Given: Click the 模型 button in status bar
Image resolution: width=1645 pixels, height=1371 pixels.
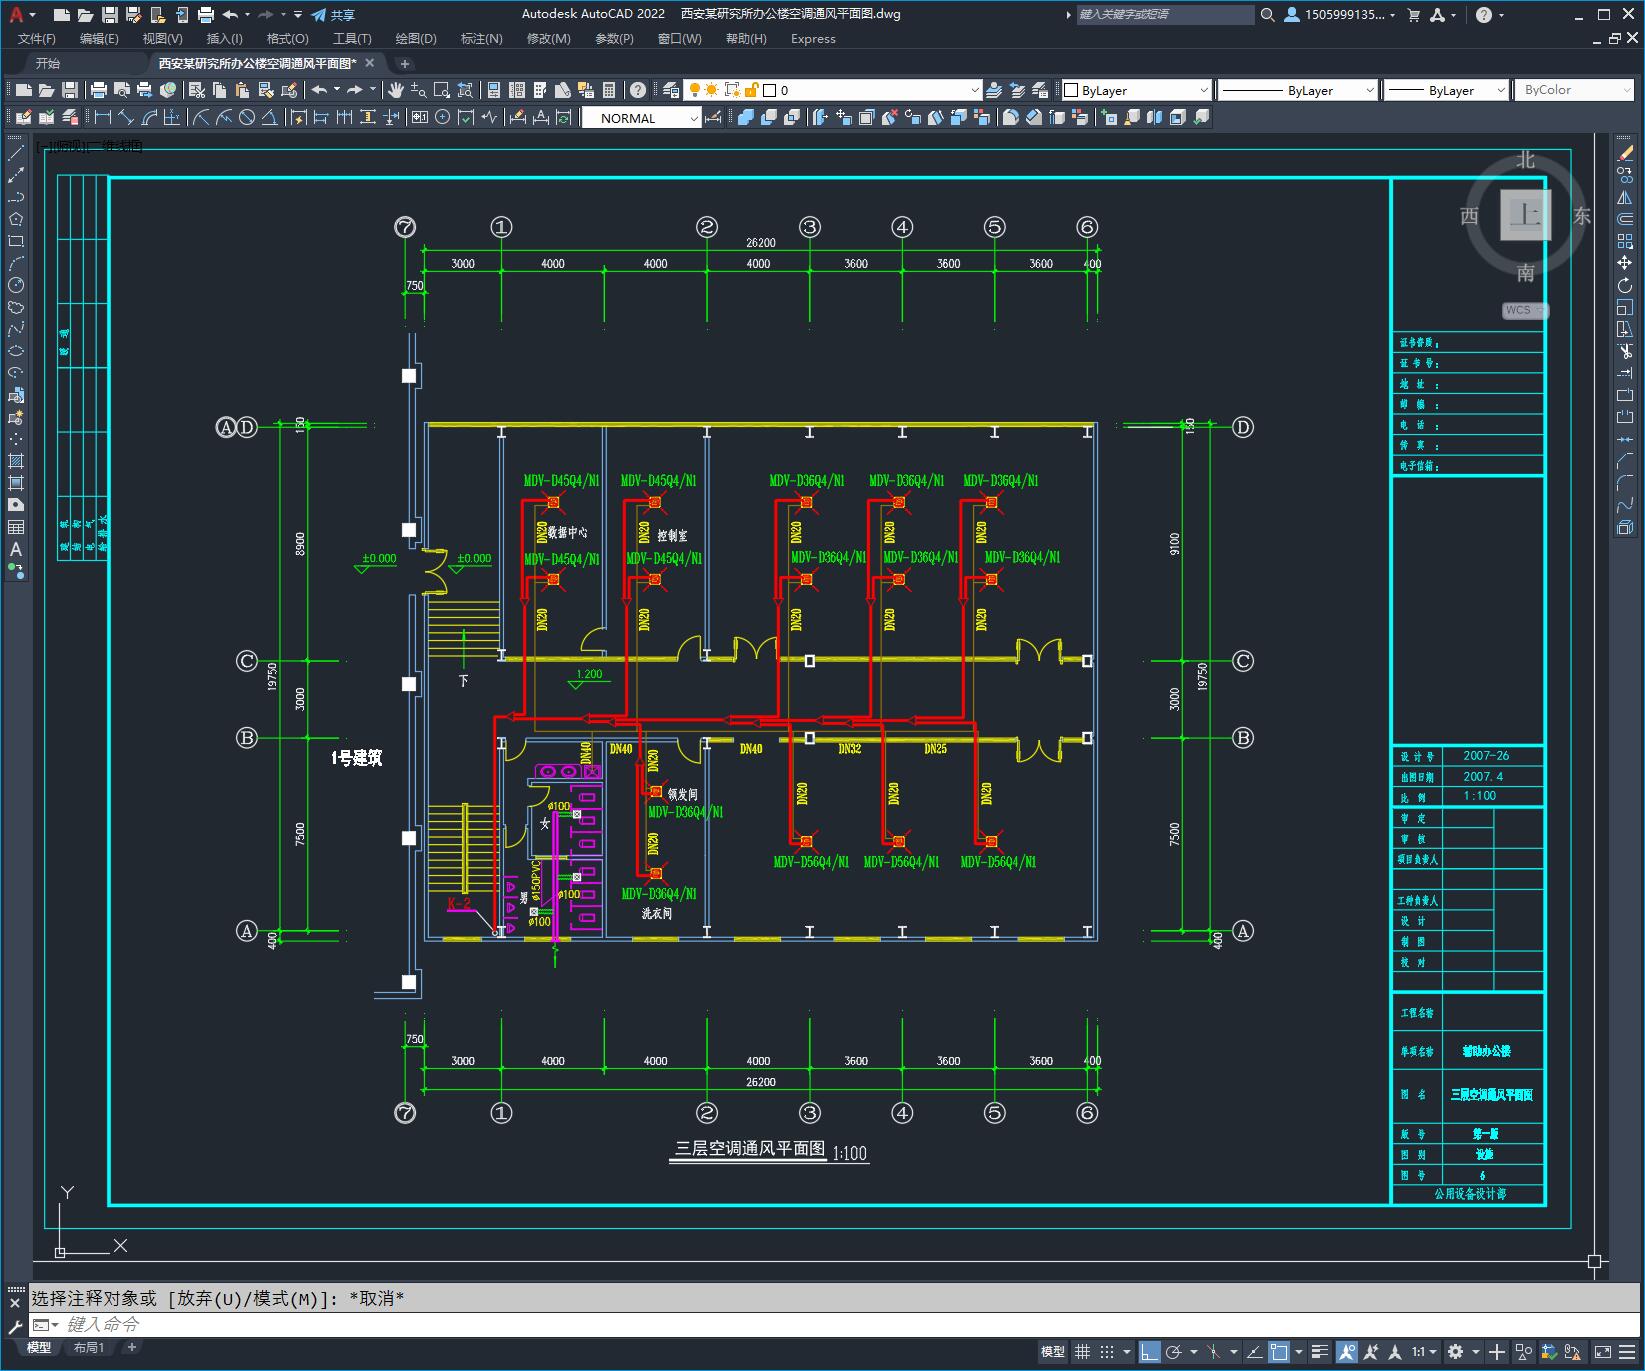Looking at the screenshot, I should 1052,1352.
